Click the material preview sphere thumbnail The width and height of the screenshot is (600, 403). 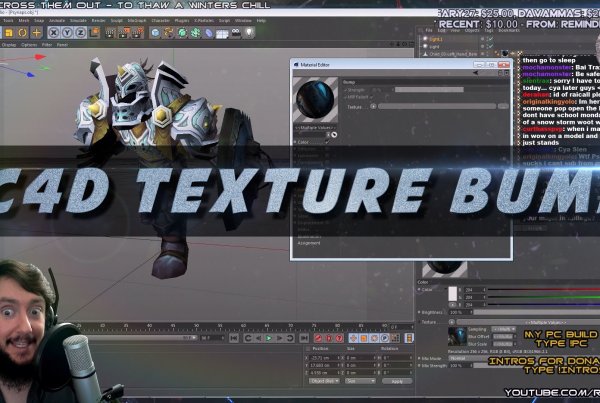click(x=315, y=100)
